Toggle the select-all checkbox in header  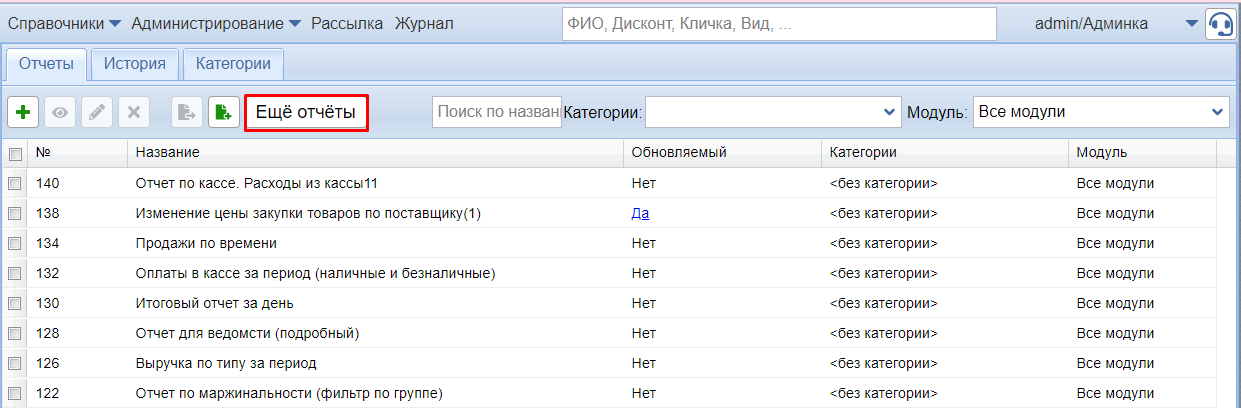[15, 154]
